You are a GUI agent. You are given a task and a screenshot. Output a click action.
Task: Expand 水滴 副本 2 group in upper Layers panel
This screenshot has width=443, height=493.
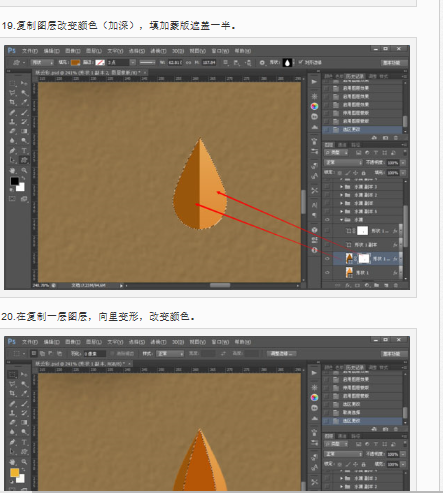pyautogui.click(x=341, y=195)
